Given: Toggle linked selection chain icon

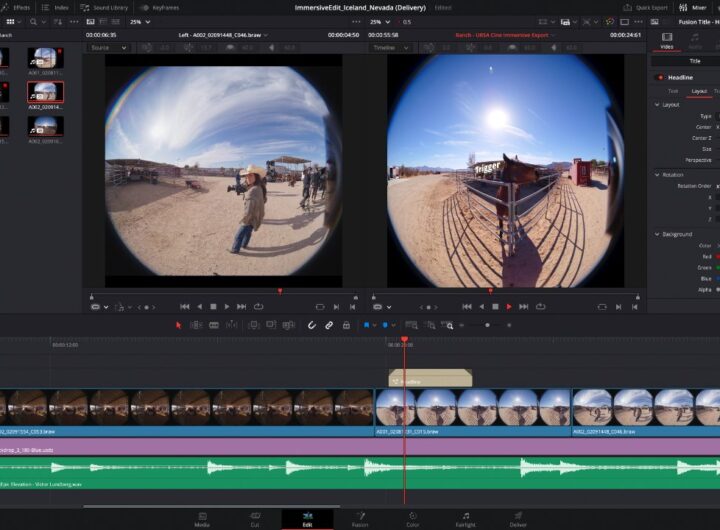Looking at the screenshot, I should tap(329, 325).
